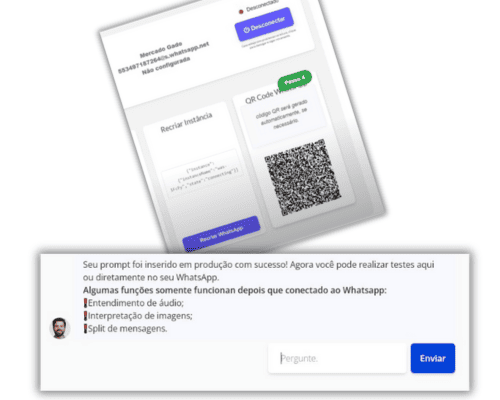Click the red exclamation mark beside Entendimento de áudio

pyautogui.click(x=85, y=303)
